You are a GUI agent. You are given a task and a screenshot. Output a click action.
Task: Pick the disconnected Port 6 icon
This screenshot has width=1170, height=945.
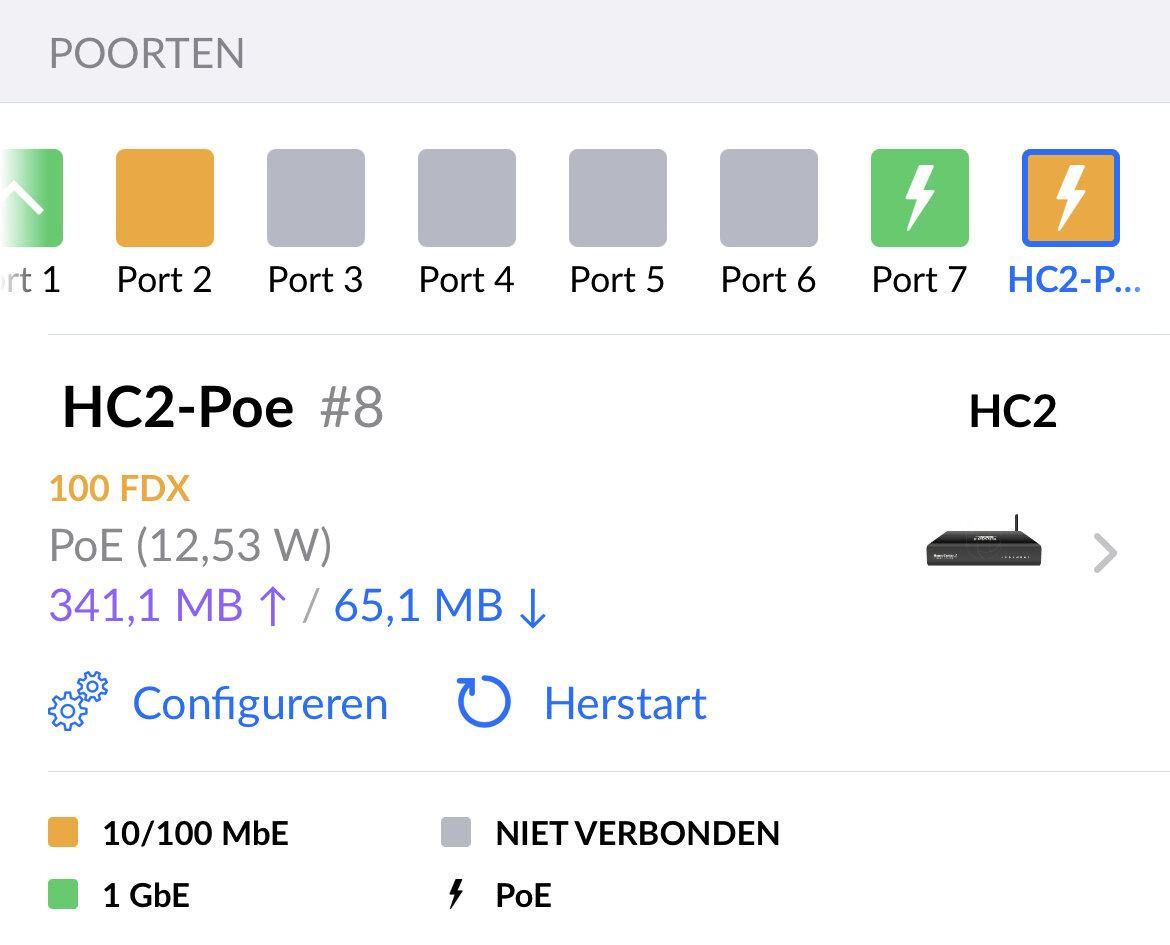[x=769, y=198]
